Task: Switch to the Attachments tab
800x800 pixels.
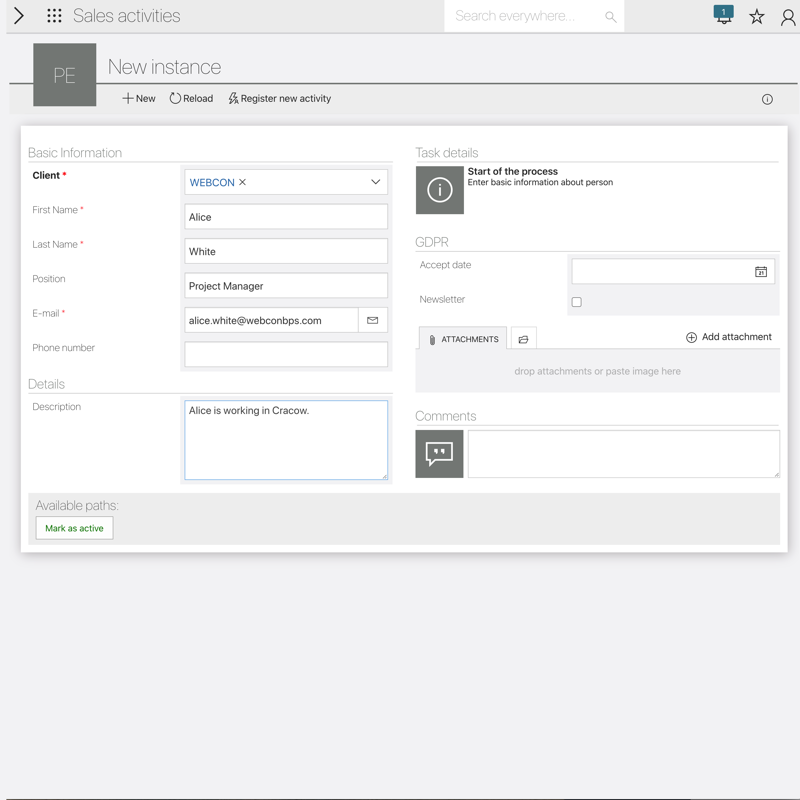Action: click(x=463, y=339)
